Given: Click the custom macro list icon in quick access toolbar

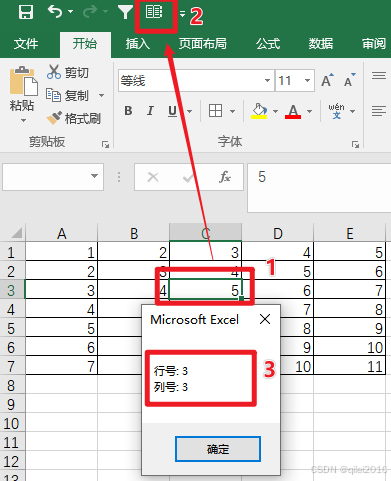Looking at the screenshot, I should 154,12.
